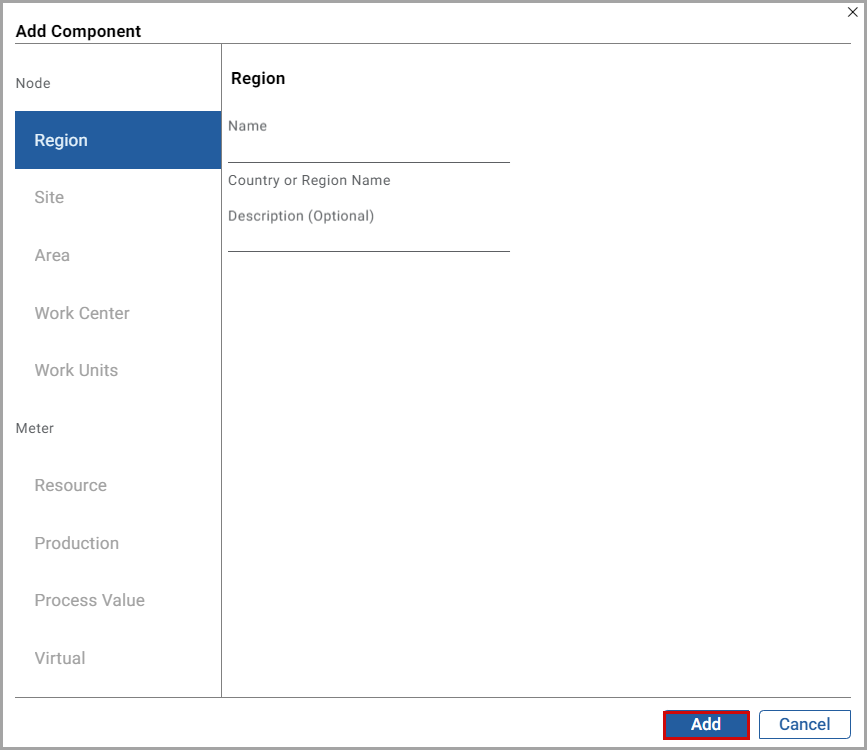Click the Region heading in form panel
867x750 pixels.
pyautogui.click(x=258, y=78)
